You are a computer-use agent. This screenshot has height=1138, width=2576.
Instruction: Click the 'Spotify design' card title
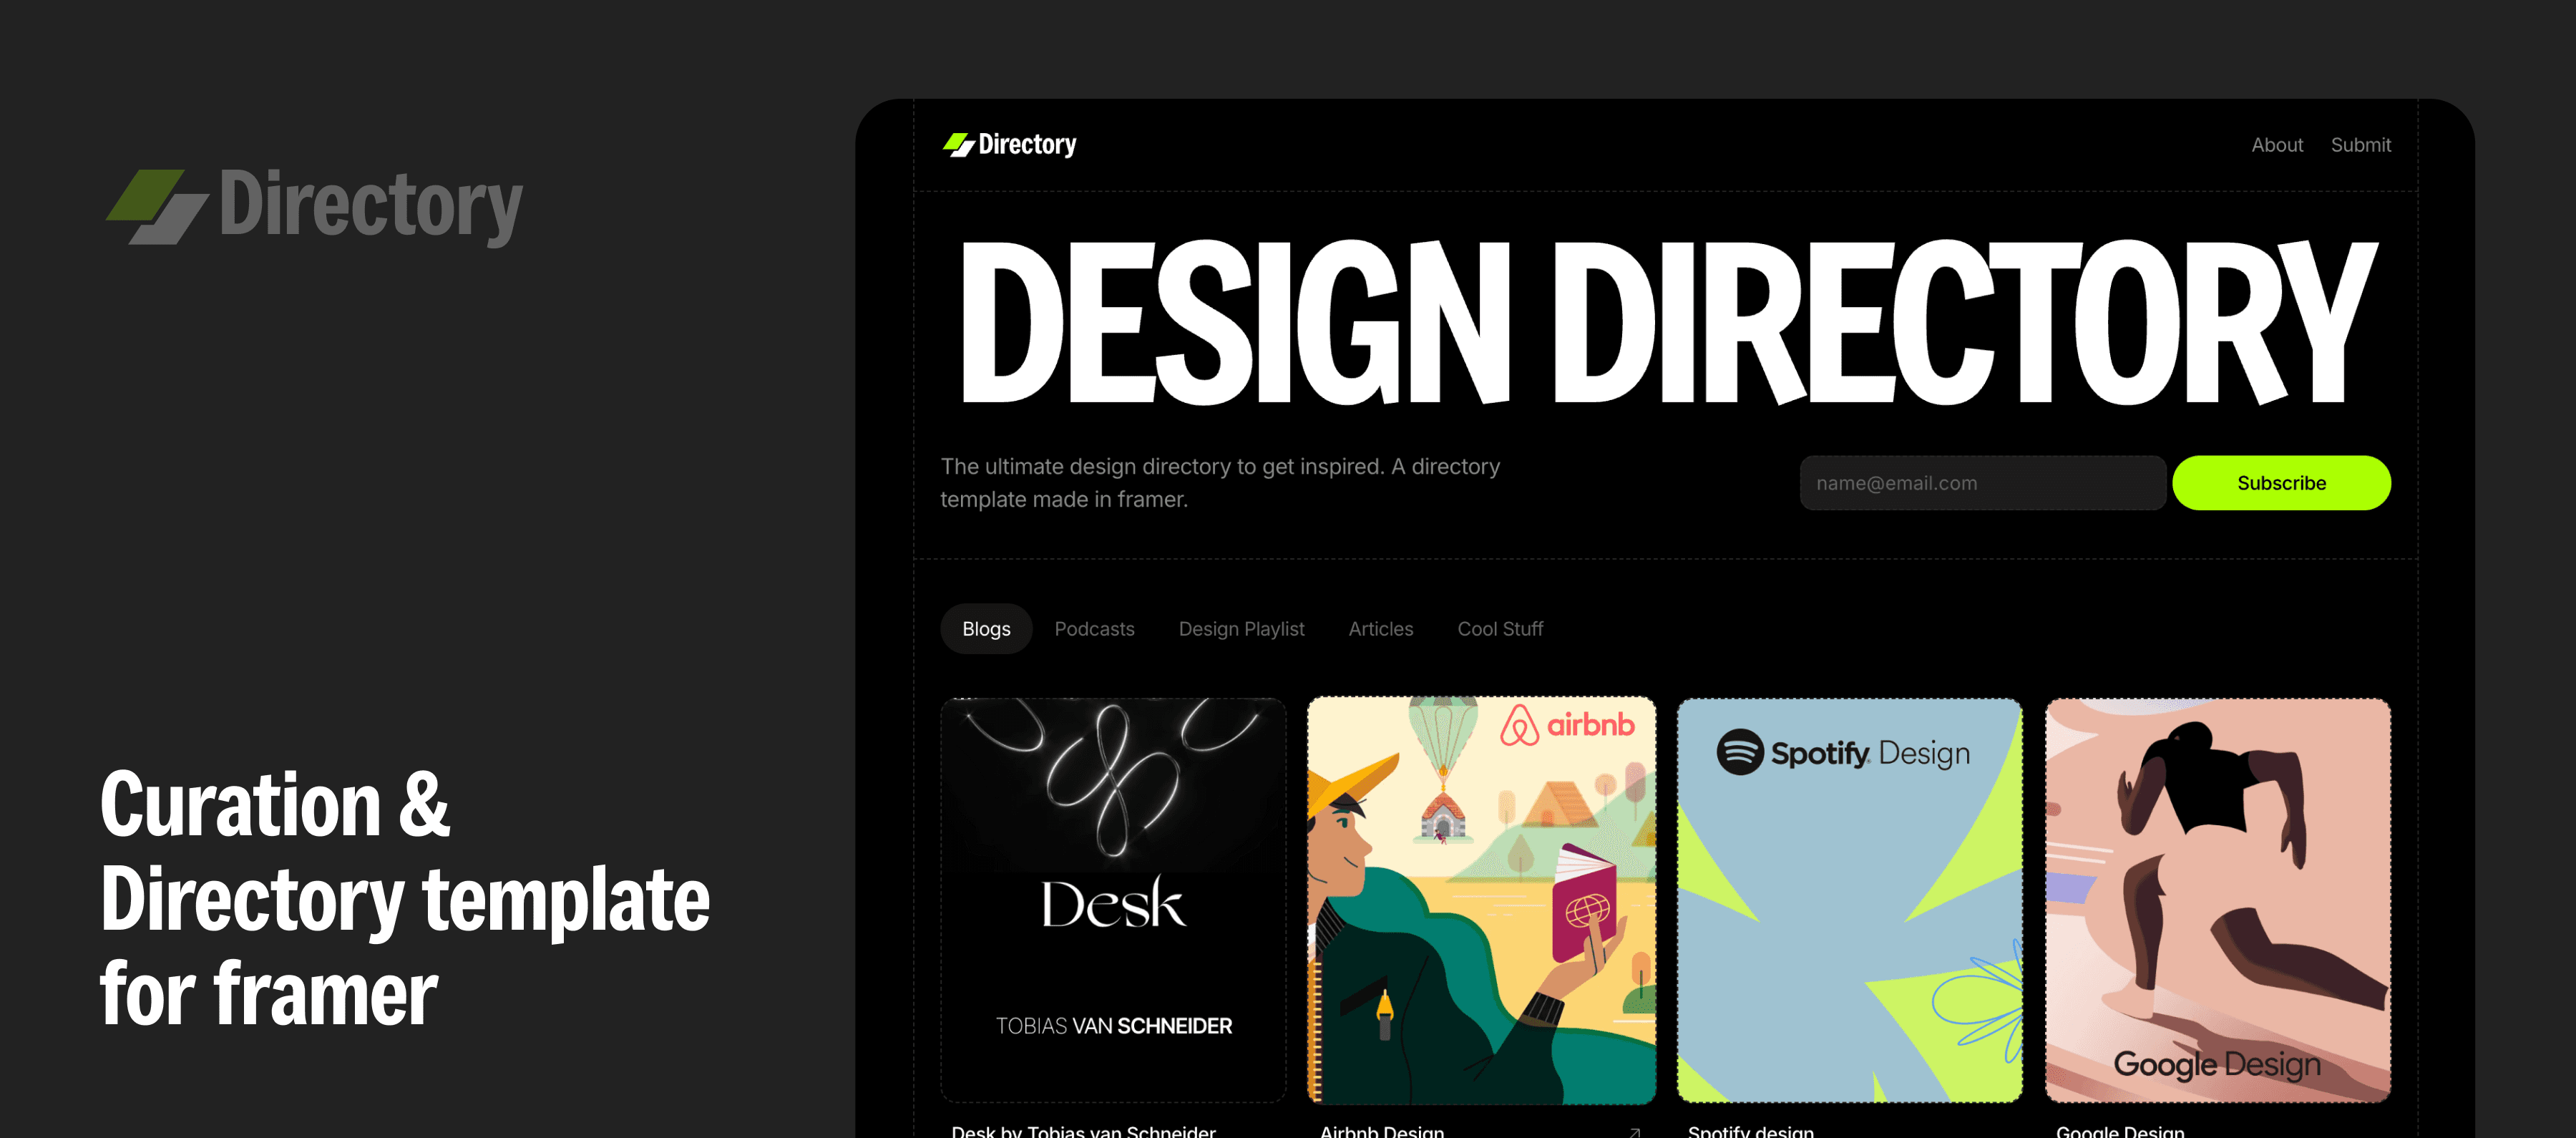coord(1750,1131)
